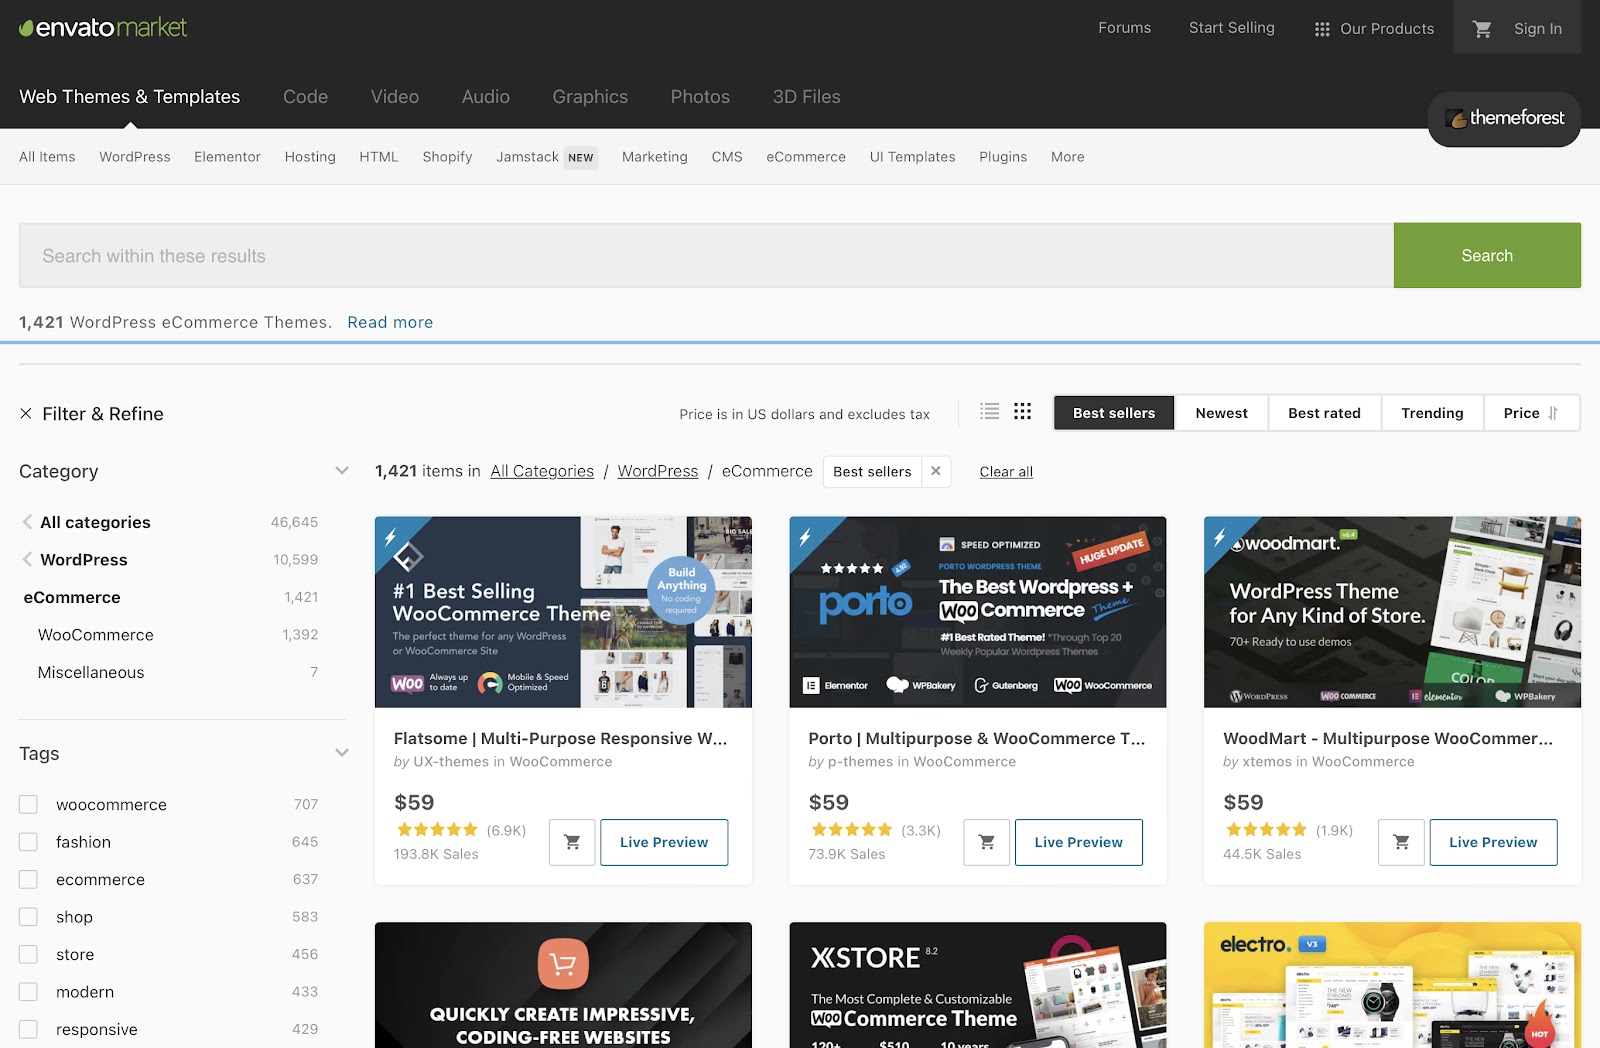Toggle the woocommerce tag checkbox
The width and height of the screenshot is (1600, 1048).
(28, 805)
